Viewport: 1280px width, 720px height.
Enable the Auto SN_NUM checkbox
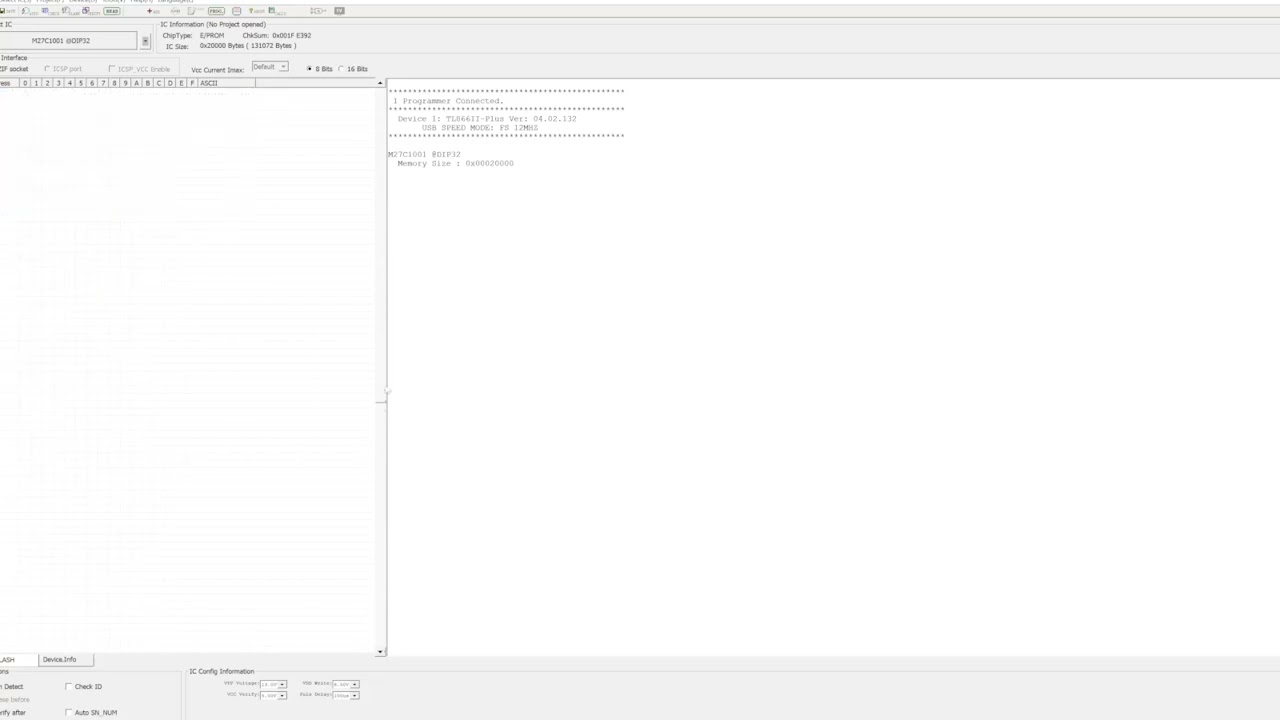(x=69, y=712)
